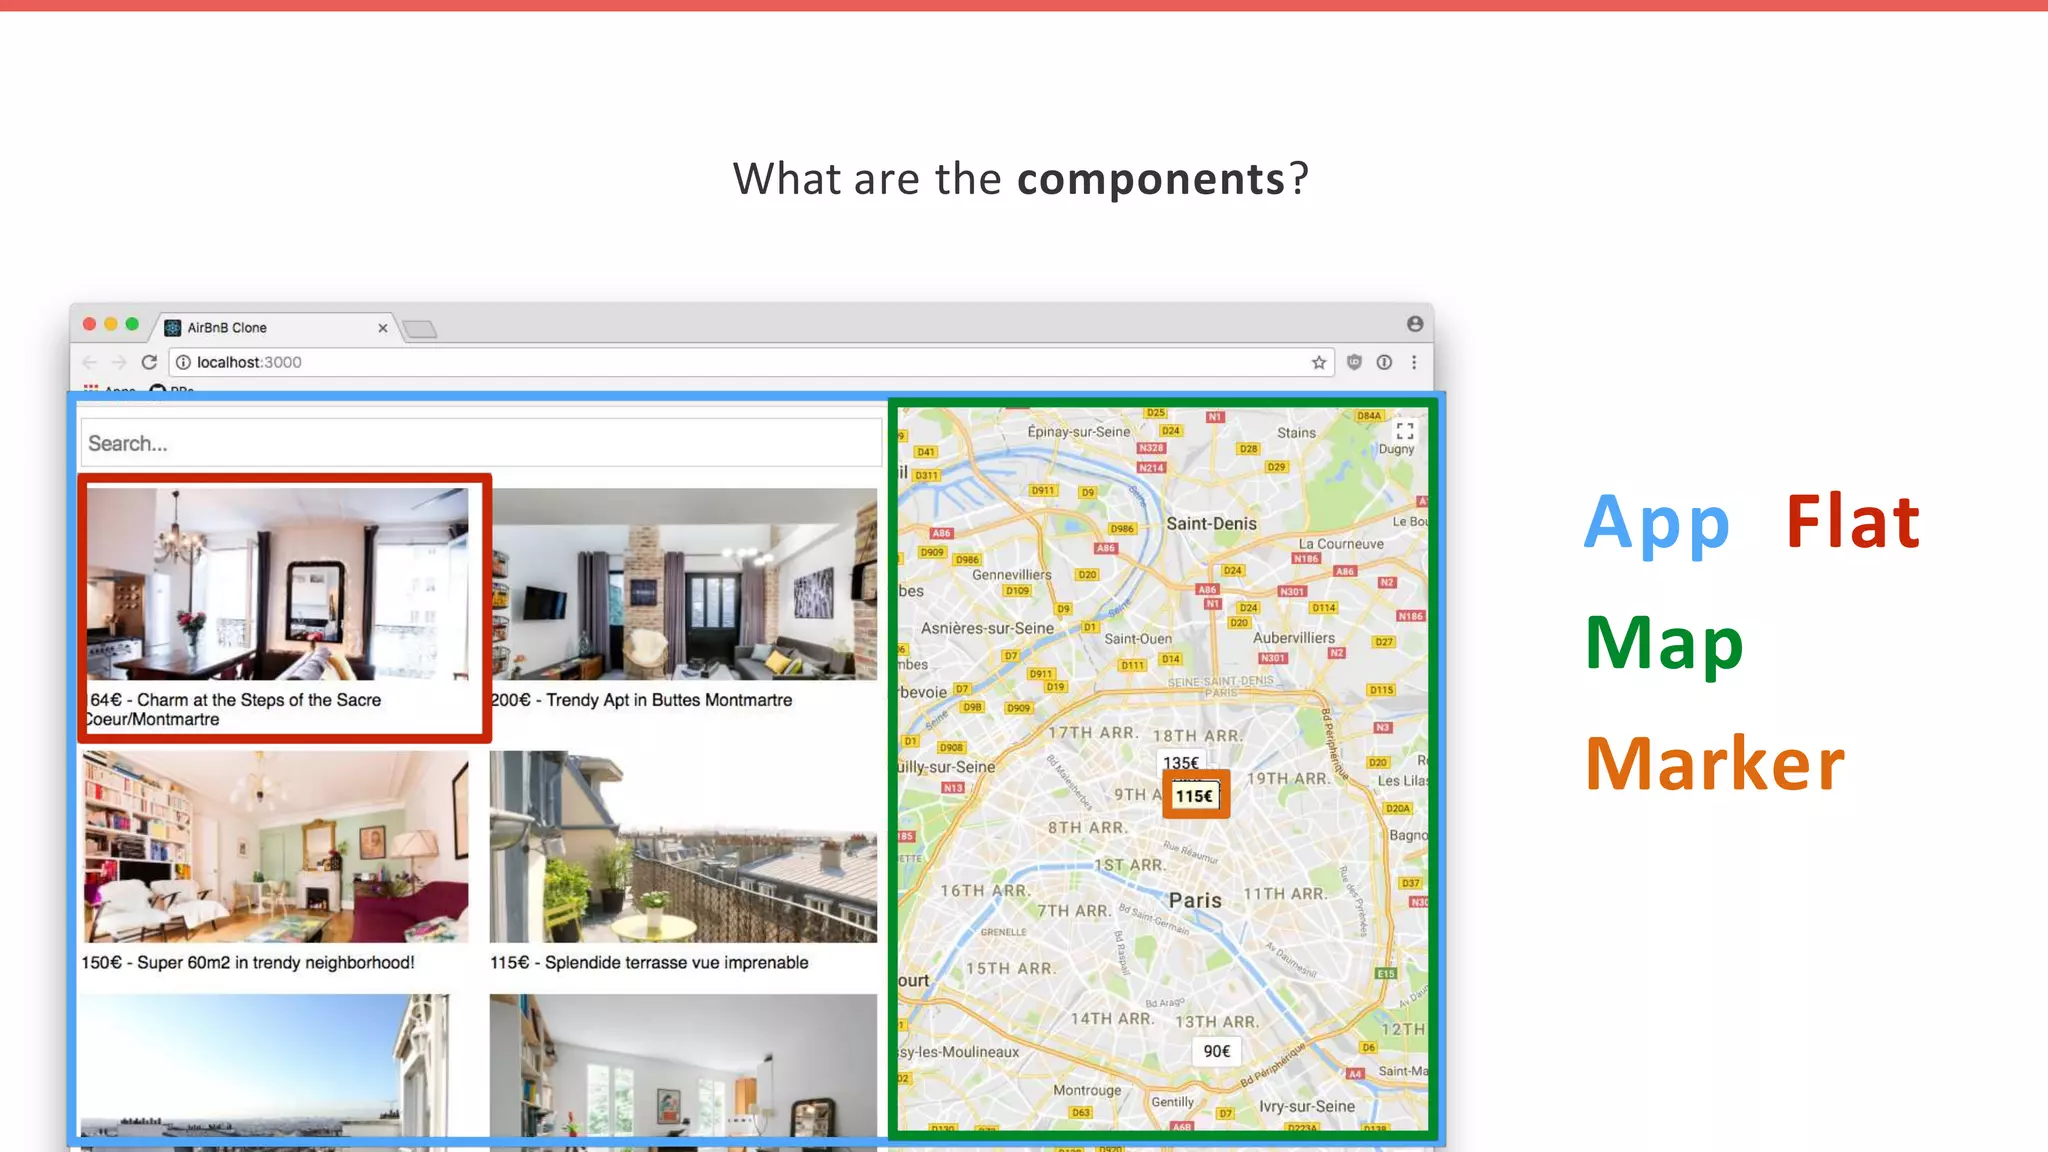Click '115€ - Splendide terrasse vue imprenable' caption
Image resolution: width=2048 pixels, height=1152 pixels.
649,962
